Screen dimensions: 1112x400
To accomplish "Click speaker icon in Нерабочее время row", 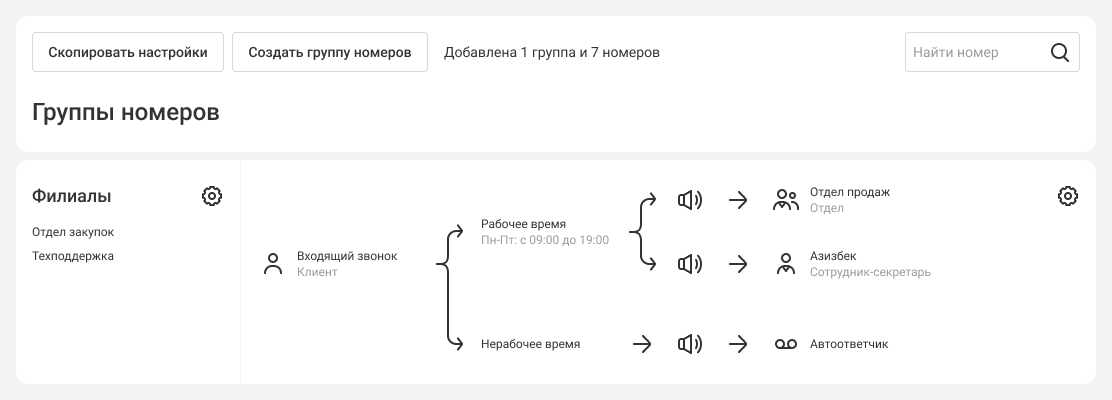I will (x=690, y=344).
